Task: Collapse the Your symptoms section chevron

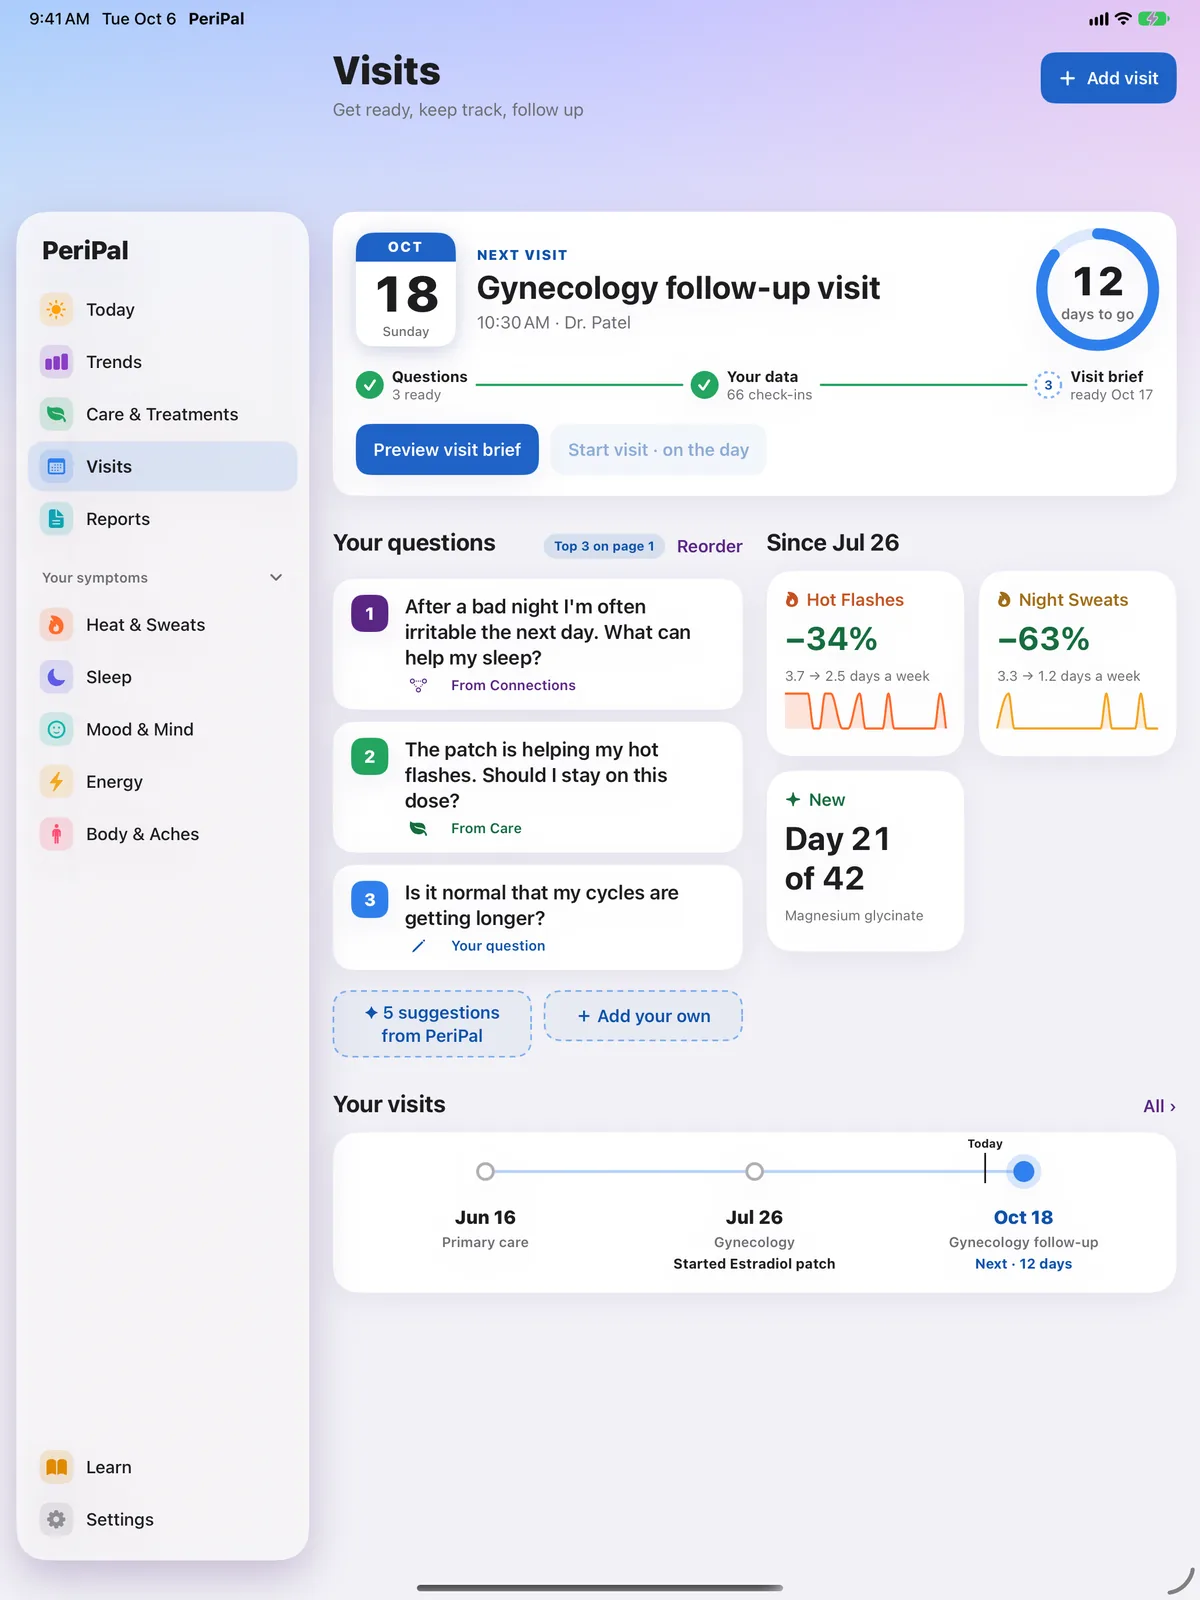Action: coord(276,578)
